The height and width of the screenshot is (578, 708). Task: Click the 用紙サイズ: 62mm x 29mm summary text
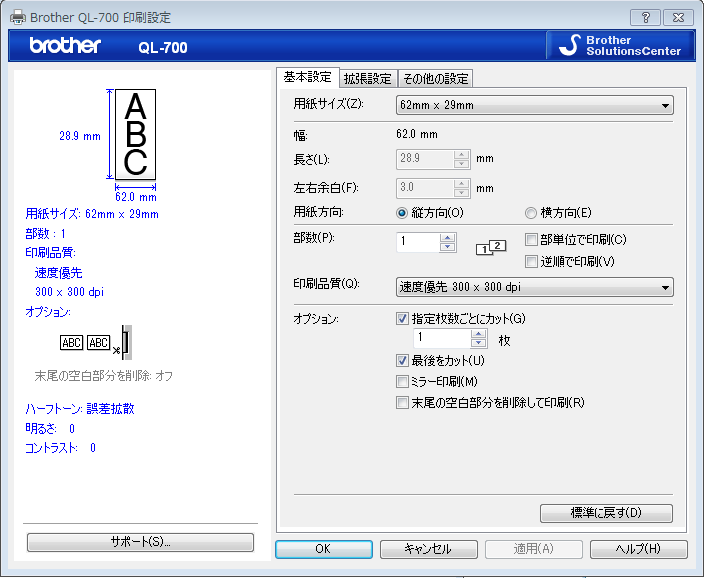tap(92, 214)
